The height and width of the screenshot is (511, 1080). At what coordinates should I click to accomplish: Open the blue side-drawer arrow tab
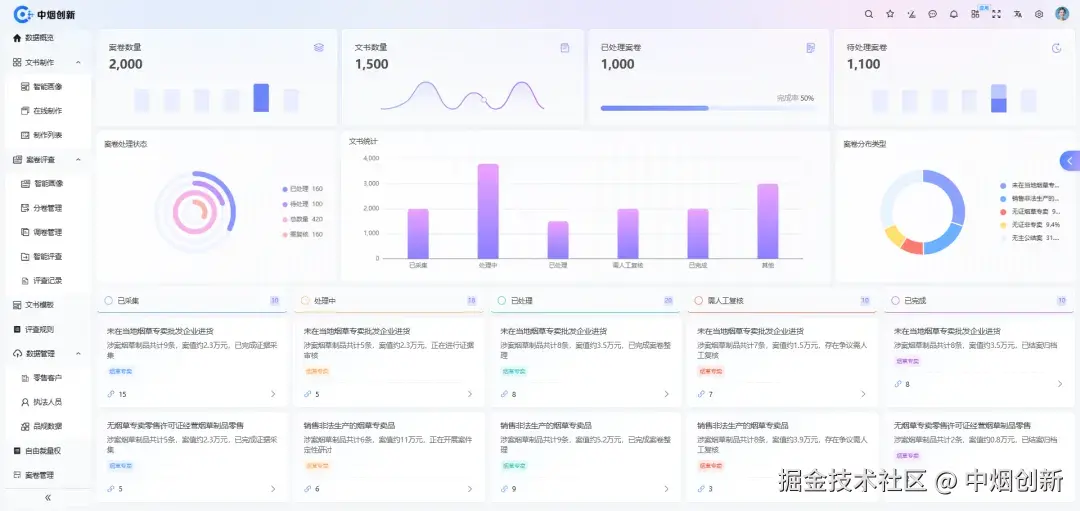click(1070, 160)
